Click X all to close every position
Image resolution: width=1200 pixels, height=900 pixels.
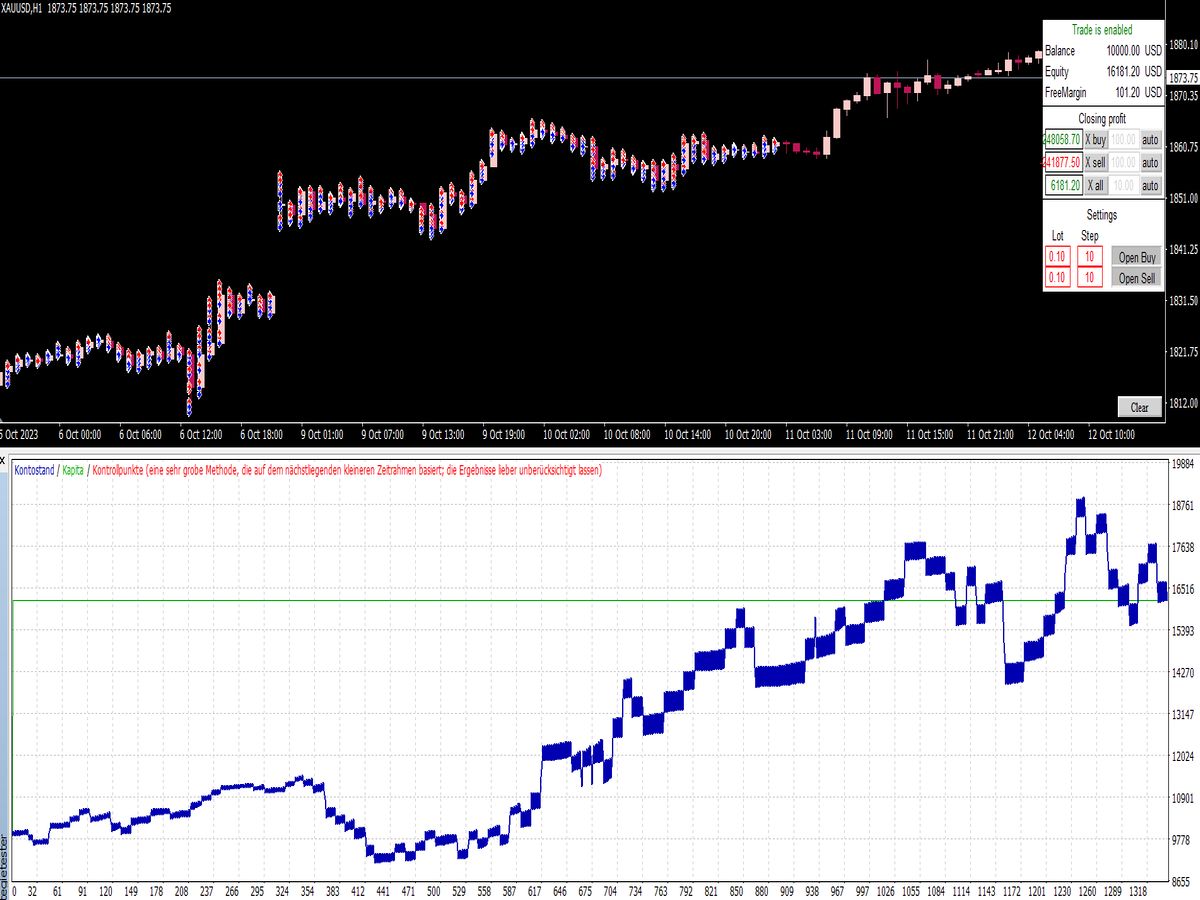coord(1095,185)
